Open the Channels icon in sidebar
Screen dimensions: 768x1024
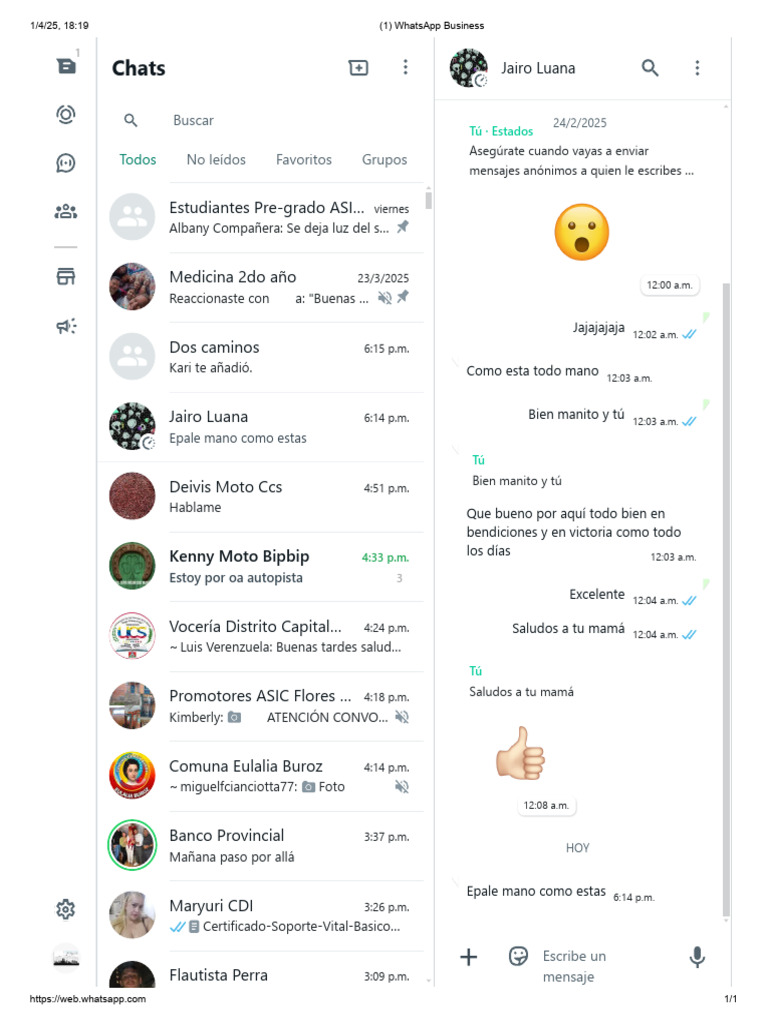(x=65, y=163)
